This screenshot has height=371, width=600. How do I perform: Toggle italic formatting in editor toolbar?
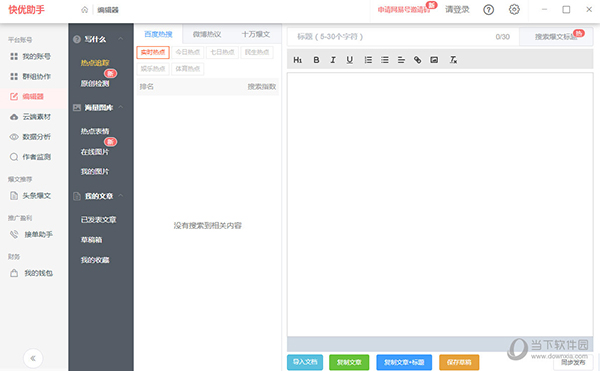333,60
